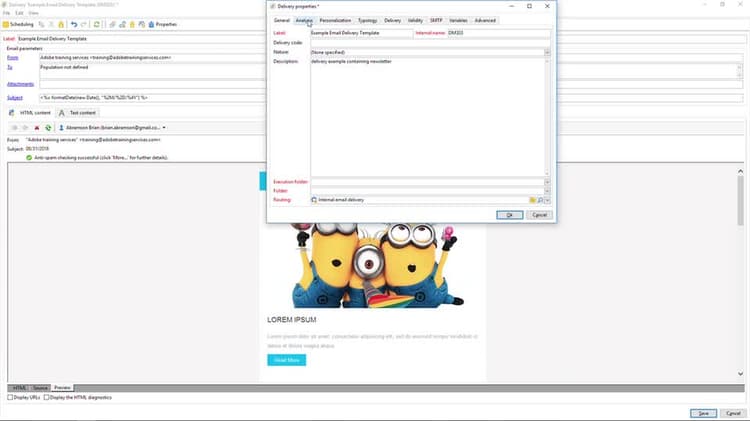Click the recipient person icon in the preview toolbar
This screenshot has height=421, width=750.
click(x=61, y=128)
